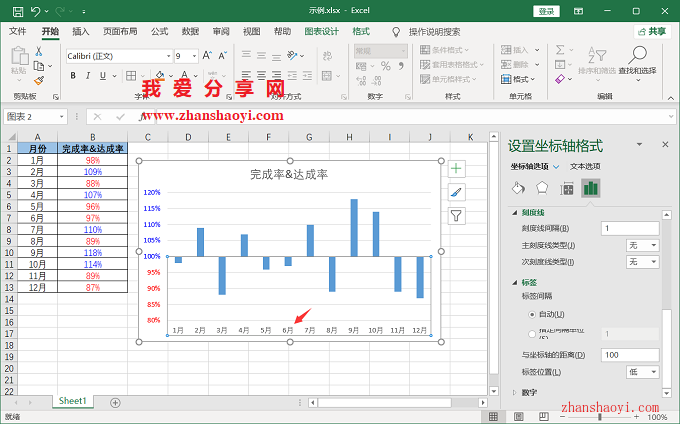This screenshot has height=424, width=680.
Task: Collapse the 标签 section
Action: tap(515, 282)
